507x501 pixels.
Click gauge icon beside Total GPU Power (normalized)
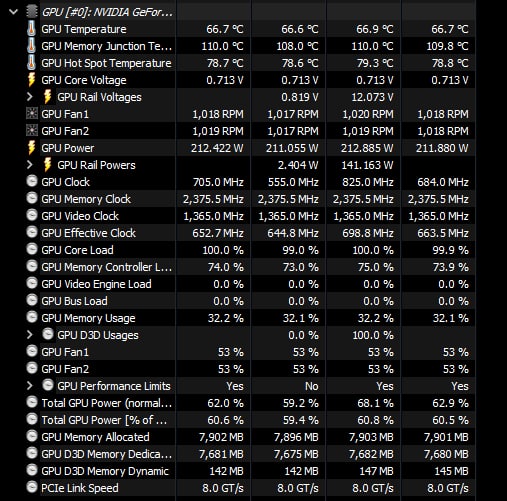tap(32, 402)
